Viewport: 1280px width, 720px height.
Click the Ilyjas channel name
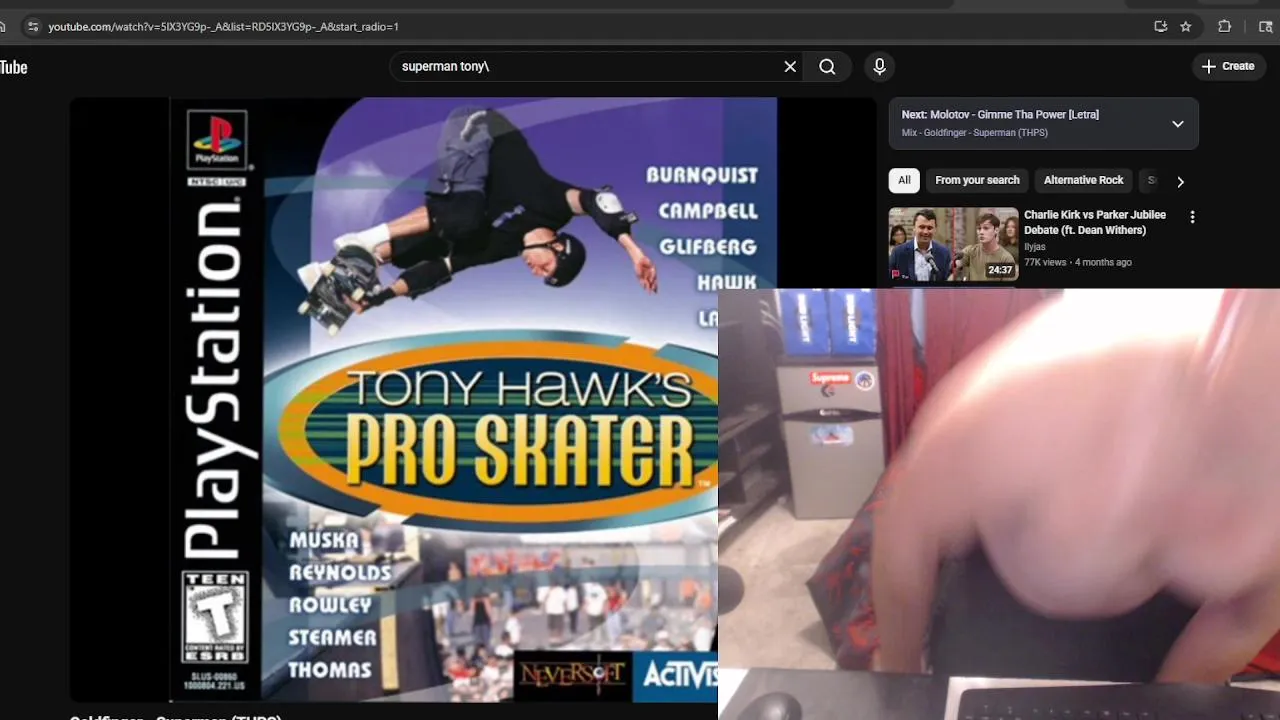coord(1035,247)
